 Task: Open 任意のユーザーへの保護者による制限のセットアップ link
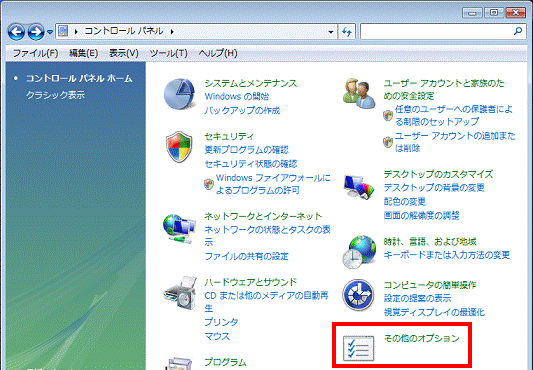[x=454, y=115]
